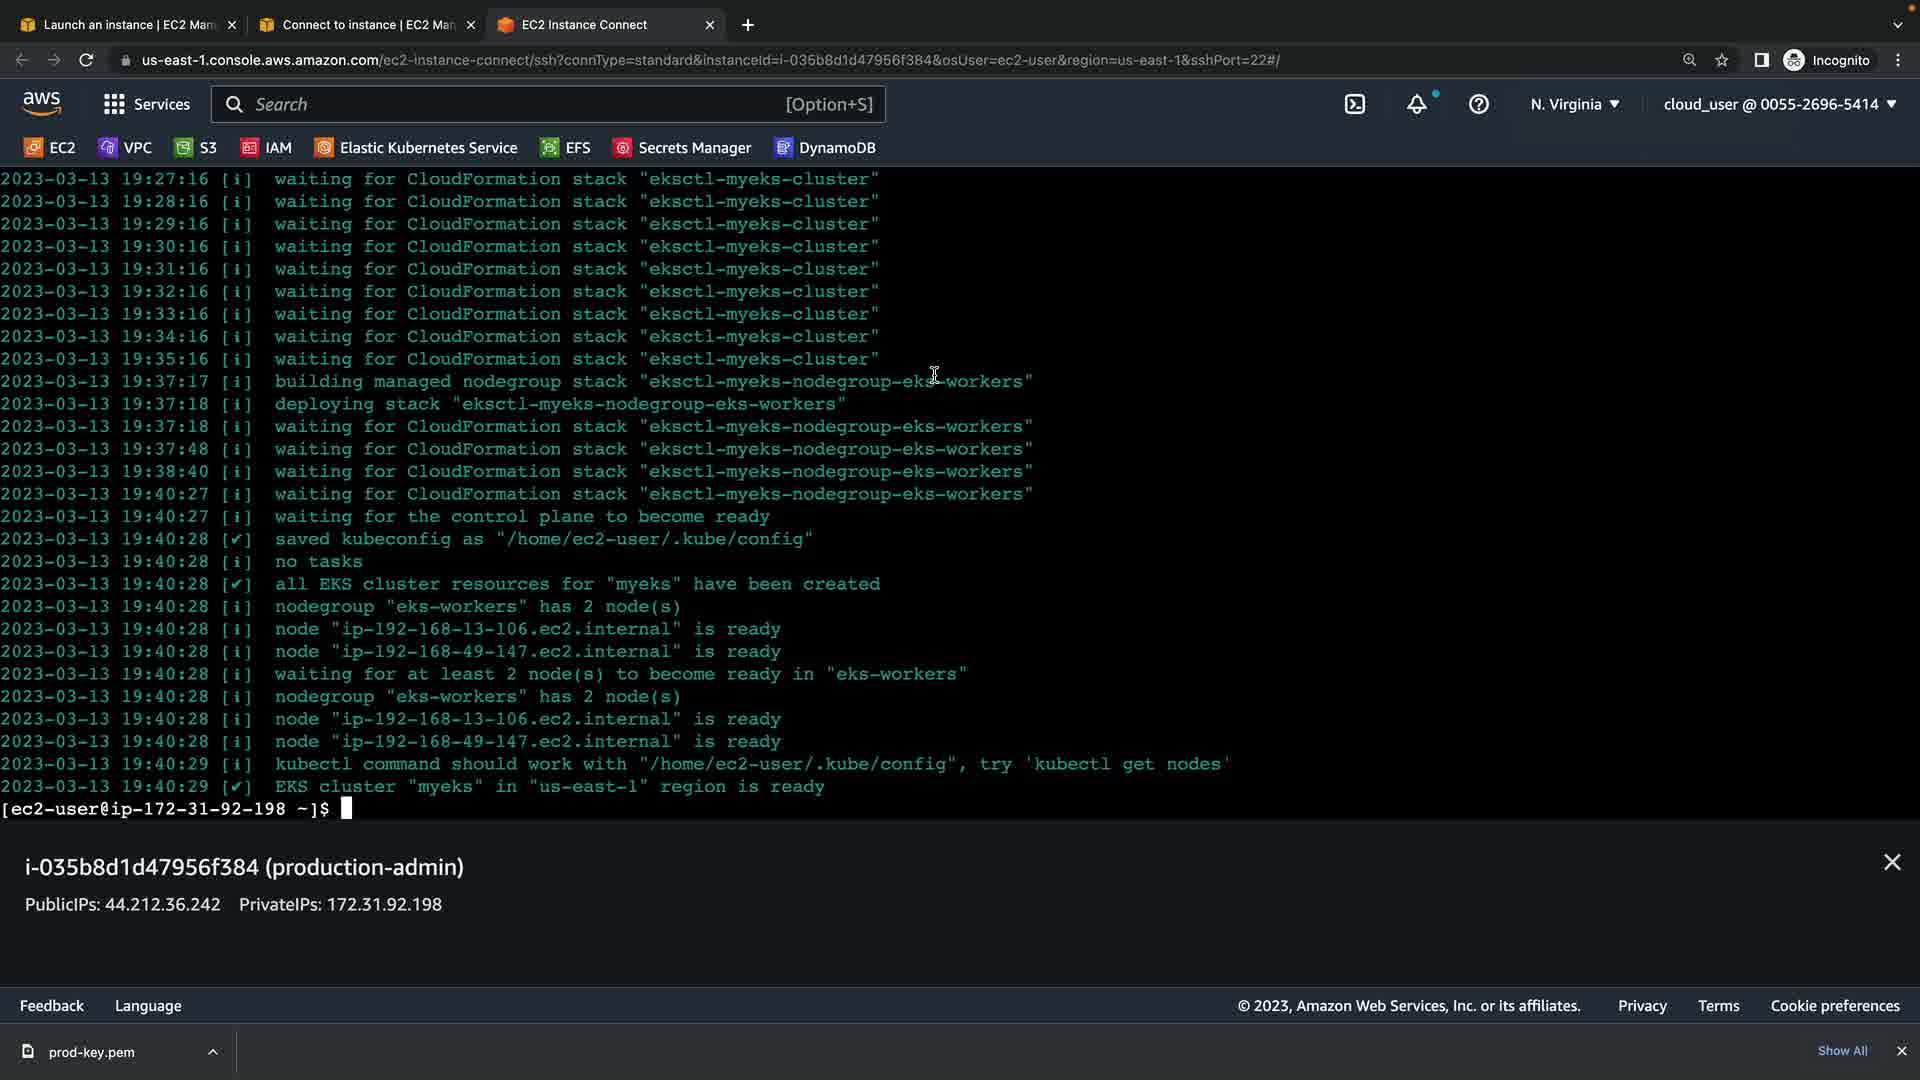Expand prod-key.pem download options chevron
Image resolution: width=1920 pixels, height=1080 pixels.
pyautogui.click(x=213, y=1052)
